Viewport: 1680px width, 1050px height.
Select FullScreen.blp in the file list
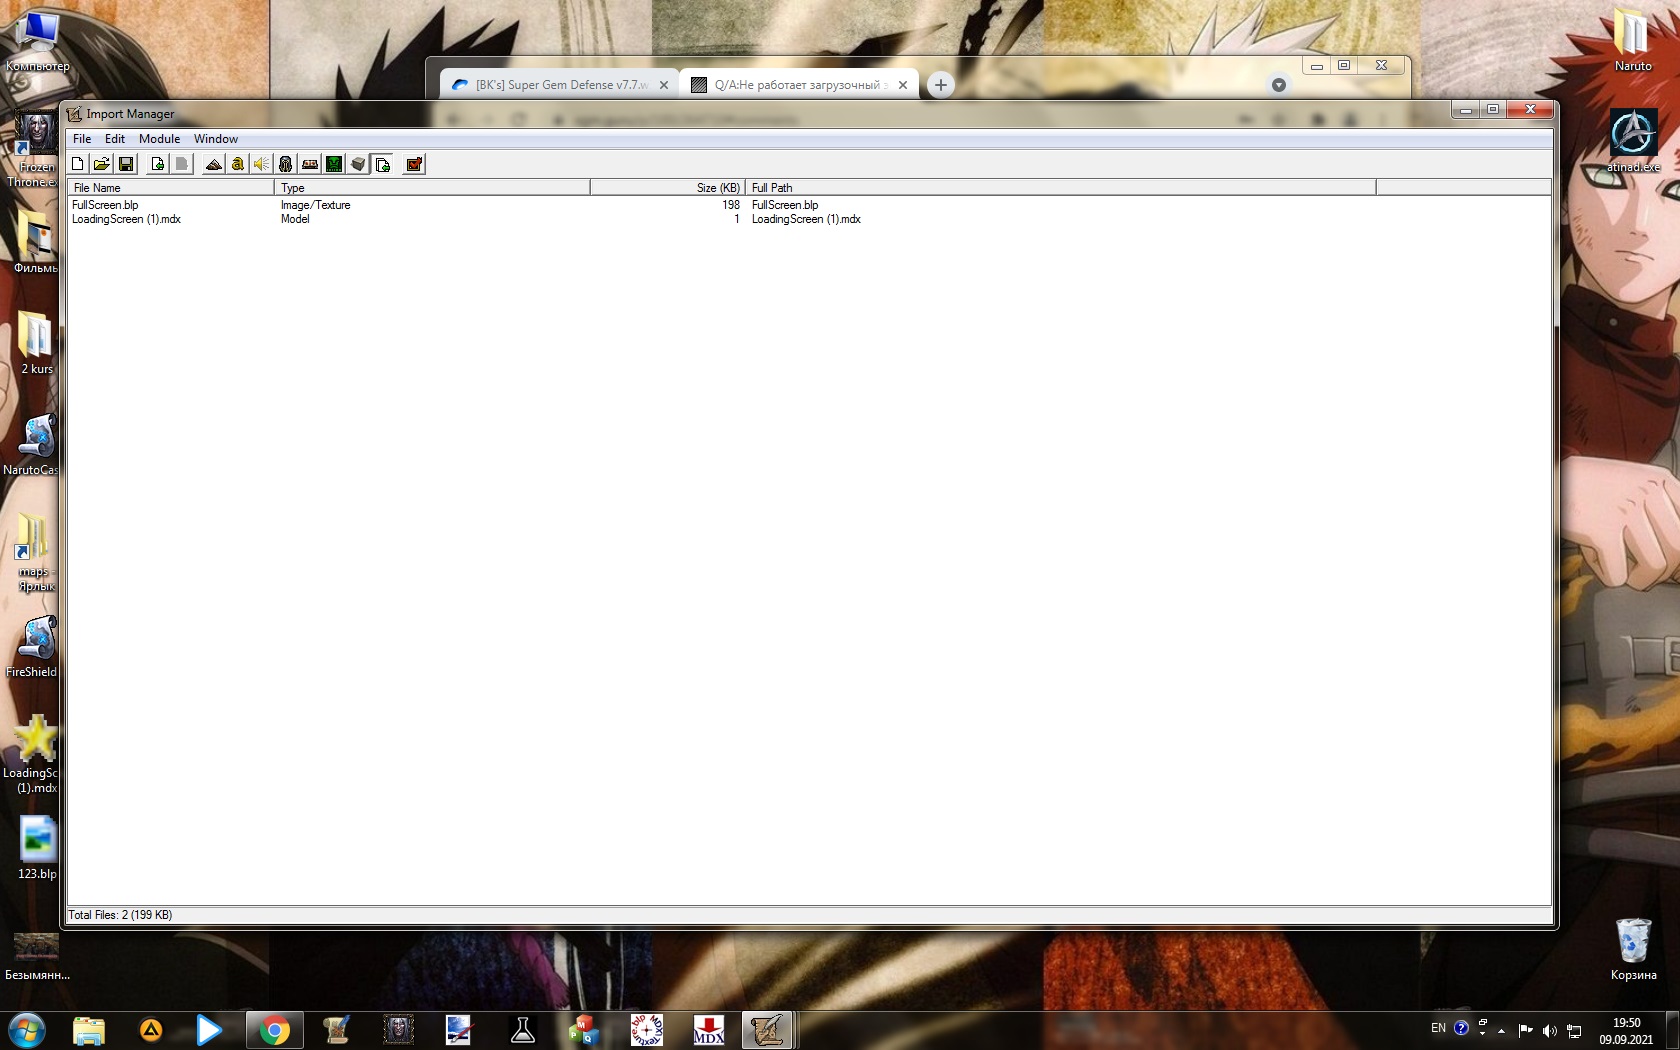[105, 205]
